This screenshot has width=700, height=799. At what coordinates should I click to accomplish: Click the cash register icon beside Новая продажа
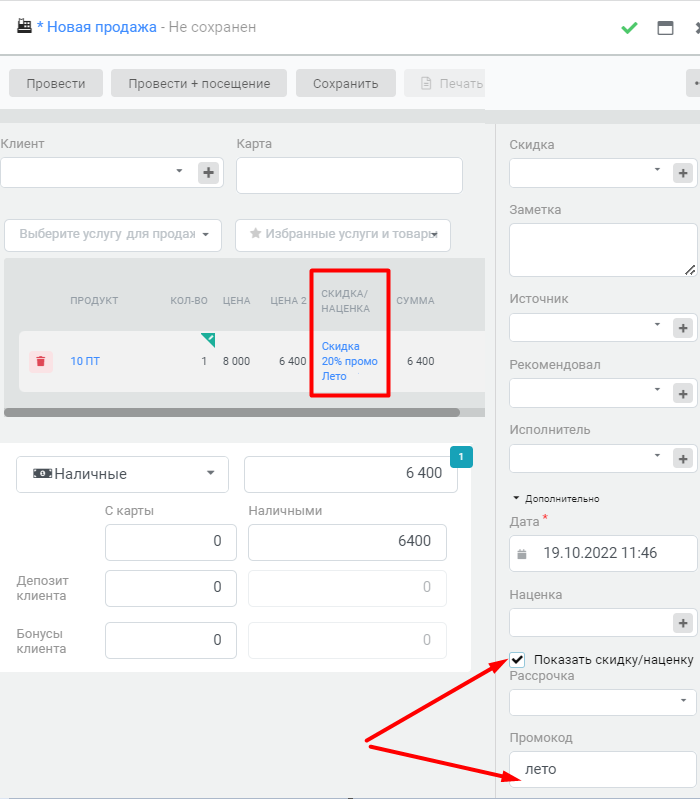click(24, 26)
